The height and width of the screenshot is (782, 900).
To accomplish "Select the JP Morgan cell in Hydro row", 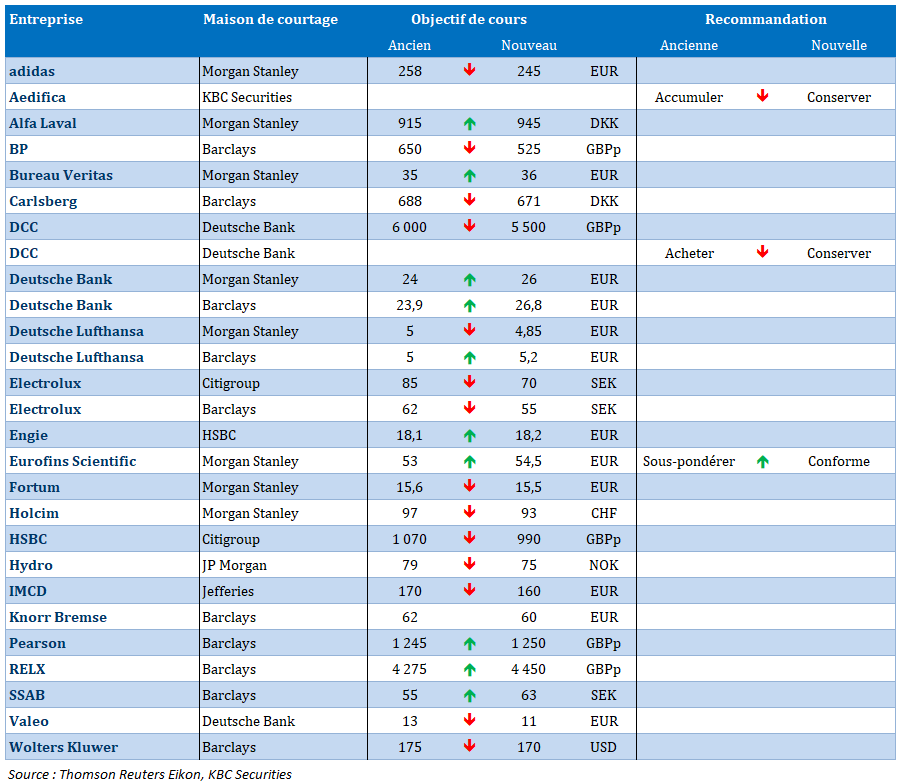I will 234,565.
